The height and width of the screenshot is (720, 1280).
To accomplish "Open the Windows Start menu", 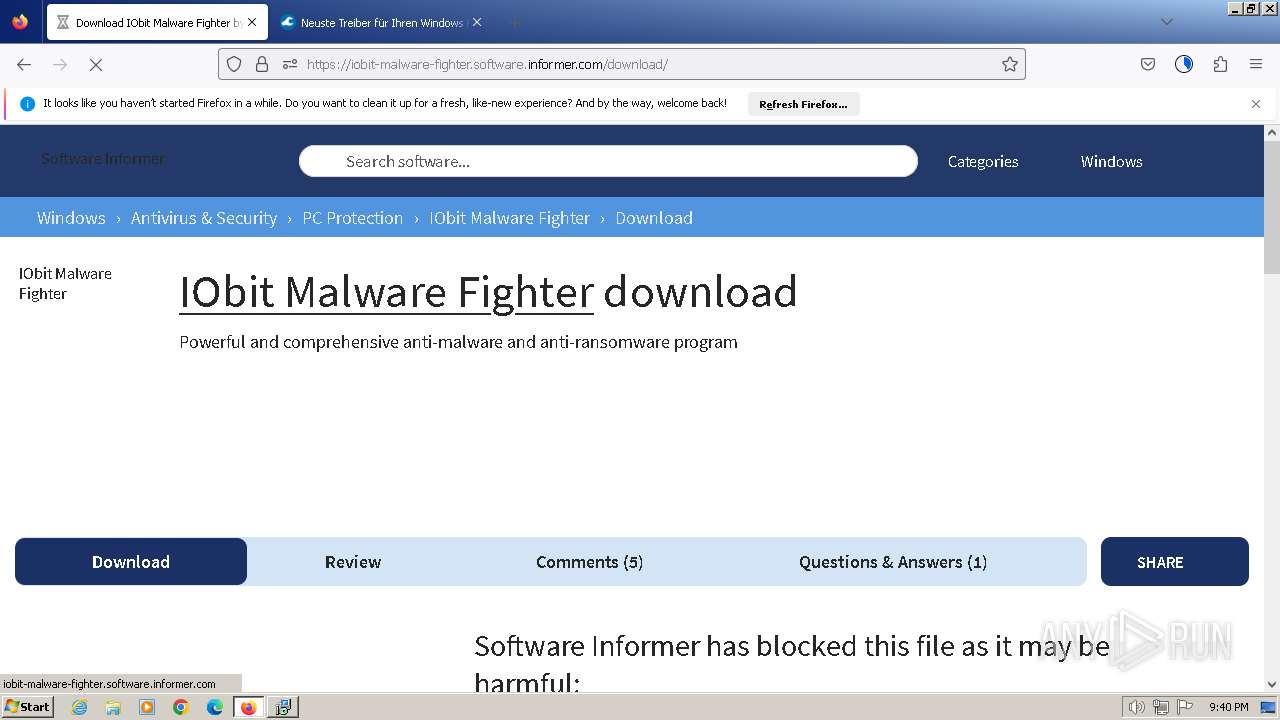I will click(27, 707).
